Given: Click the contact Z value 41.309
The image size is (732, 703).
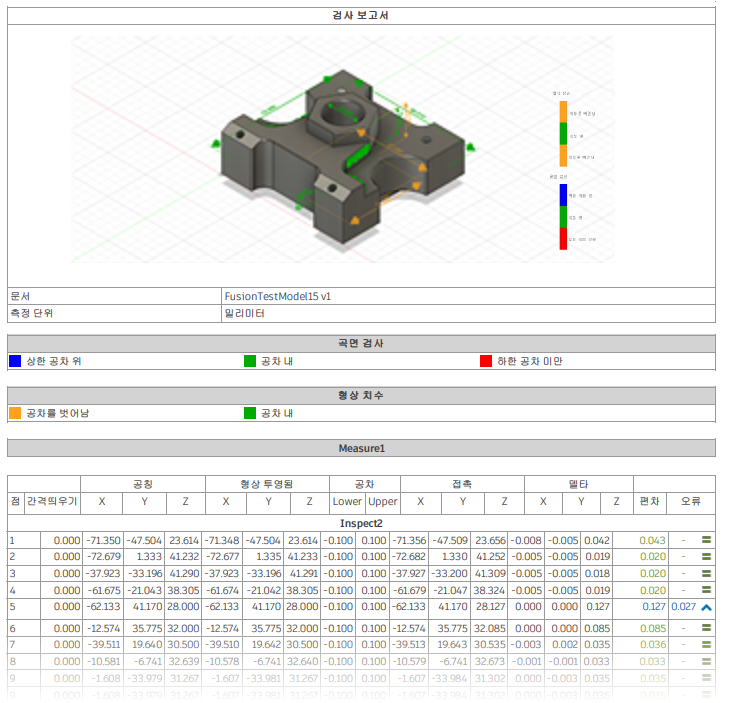Looking at the screenshot, I should 490,574.
